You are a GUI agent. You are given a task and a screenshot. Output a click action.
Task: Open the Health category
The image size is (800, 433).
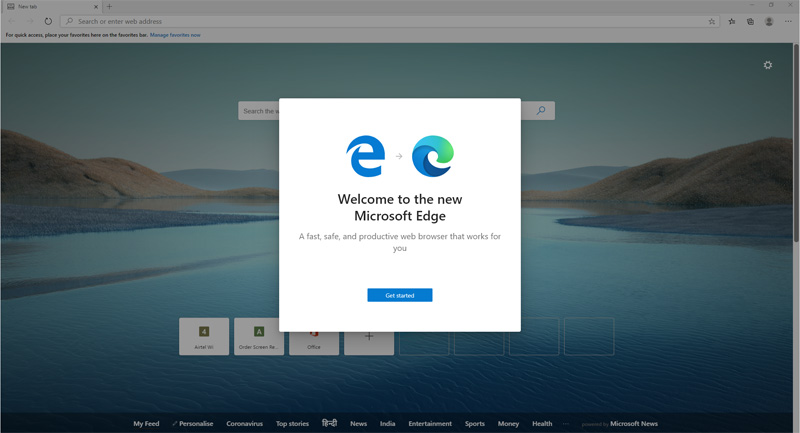(542, 424)
